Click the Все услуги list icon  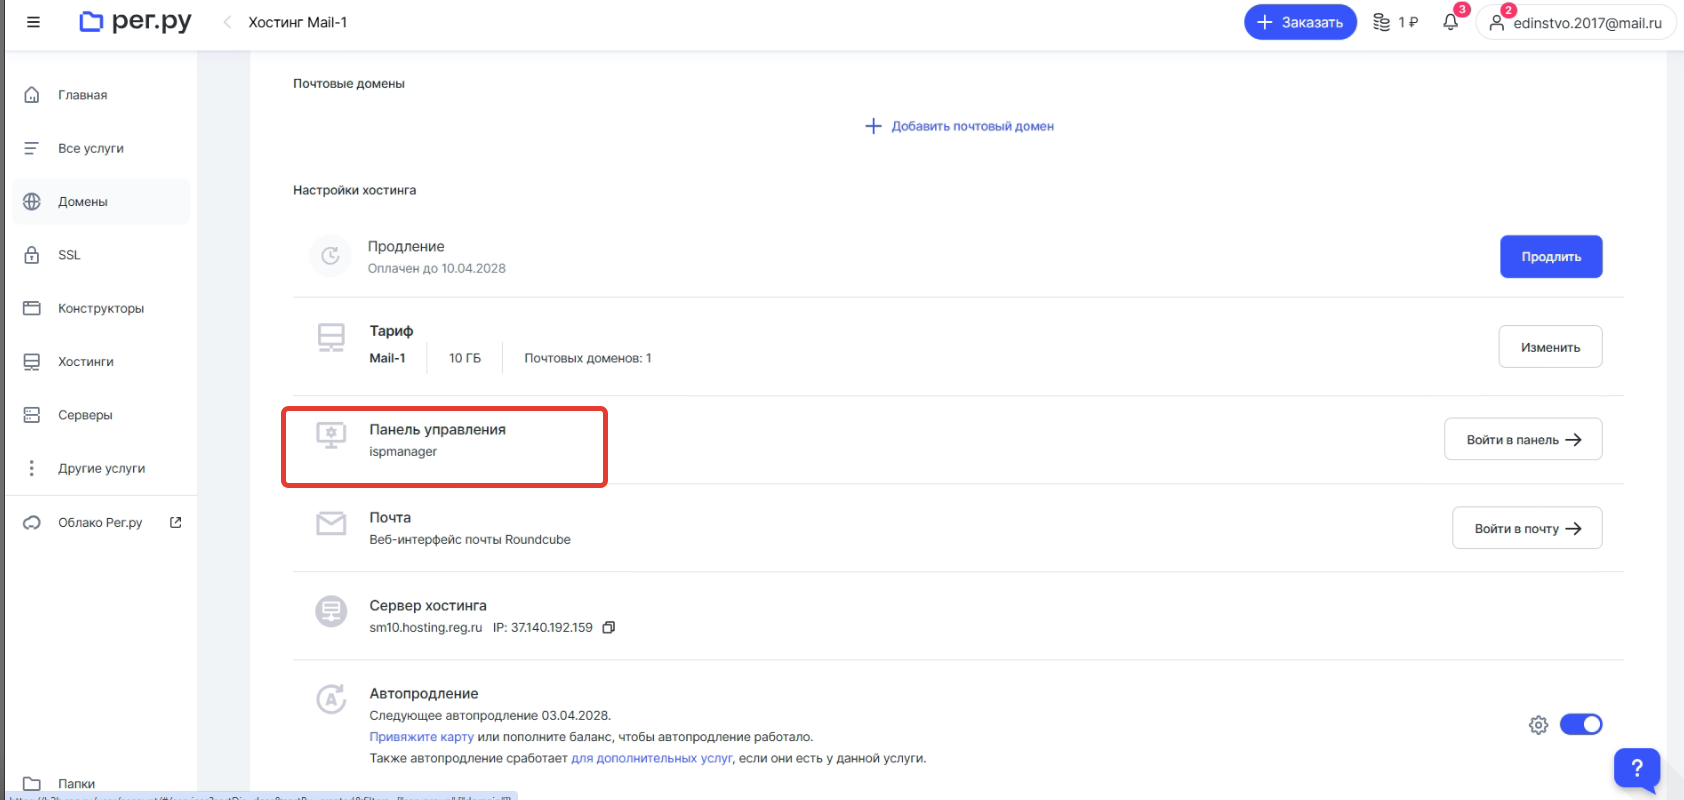tap(32, 148)
